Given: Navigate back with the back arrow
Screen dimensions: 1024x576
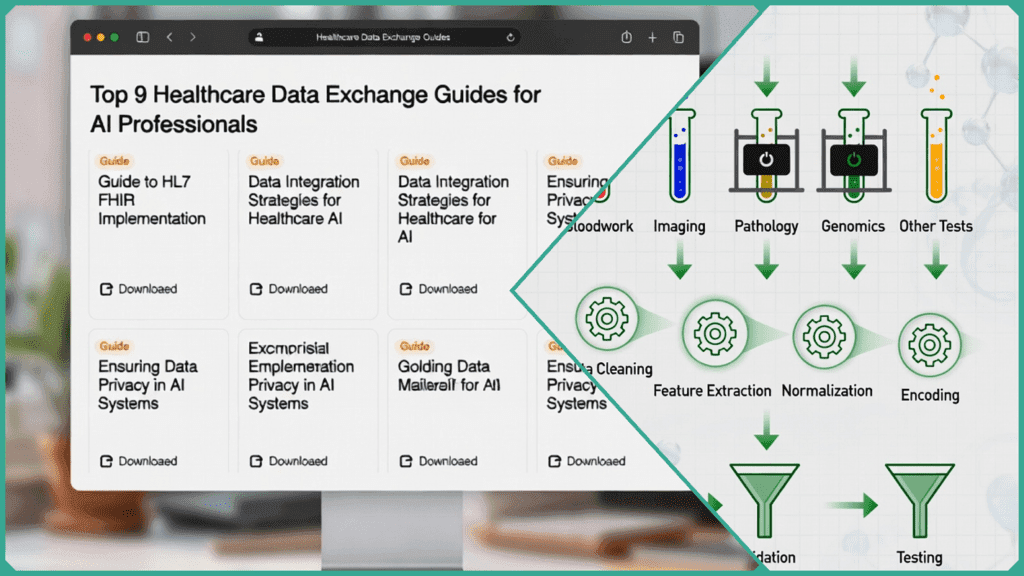Looking at the screenshot, I should (168, 37).
